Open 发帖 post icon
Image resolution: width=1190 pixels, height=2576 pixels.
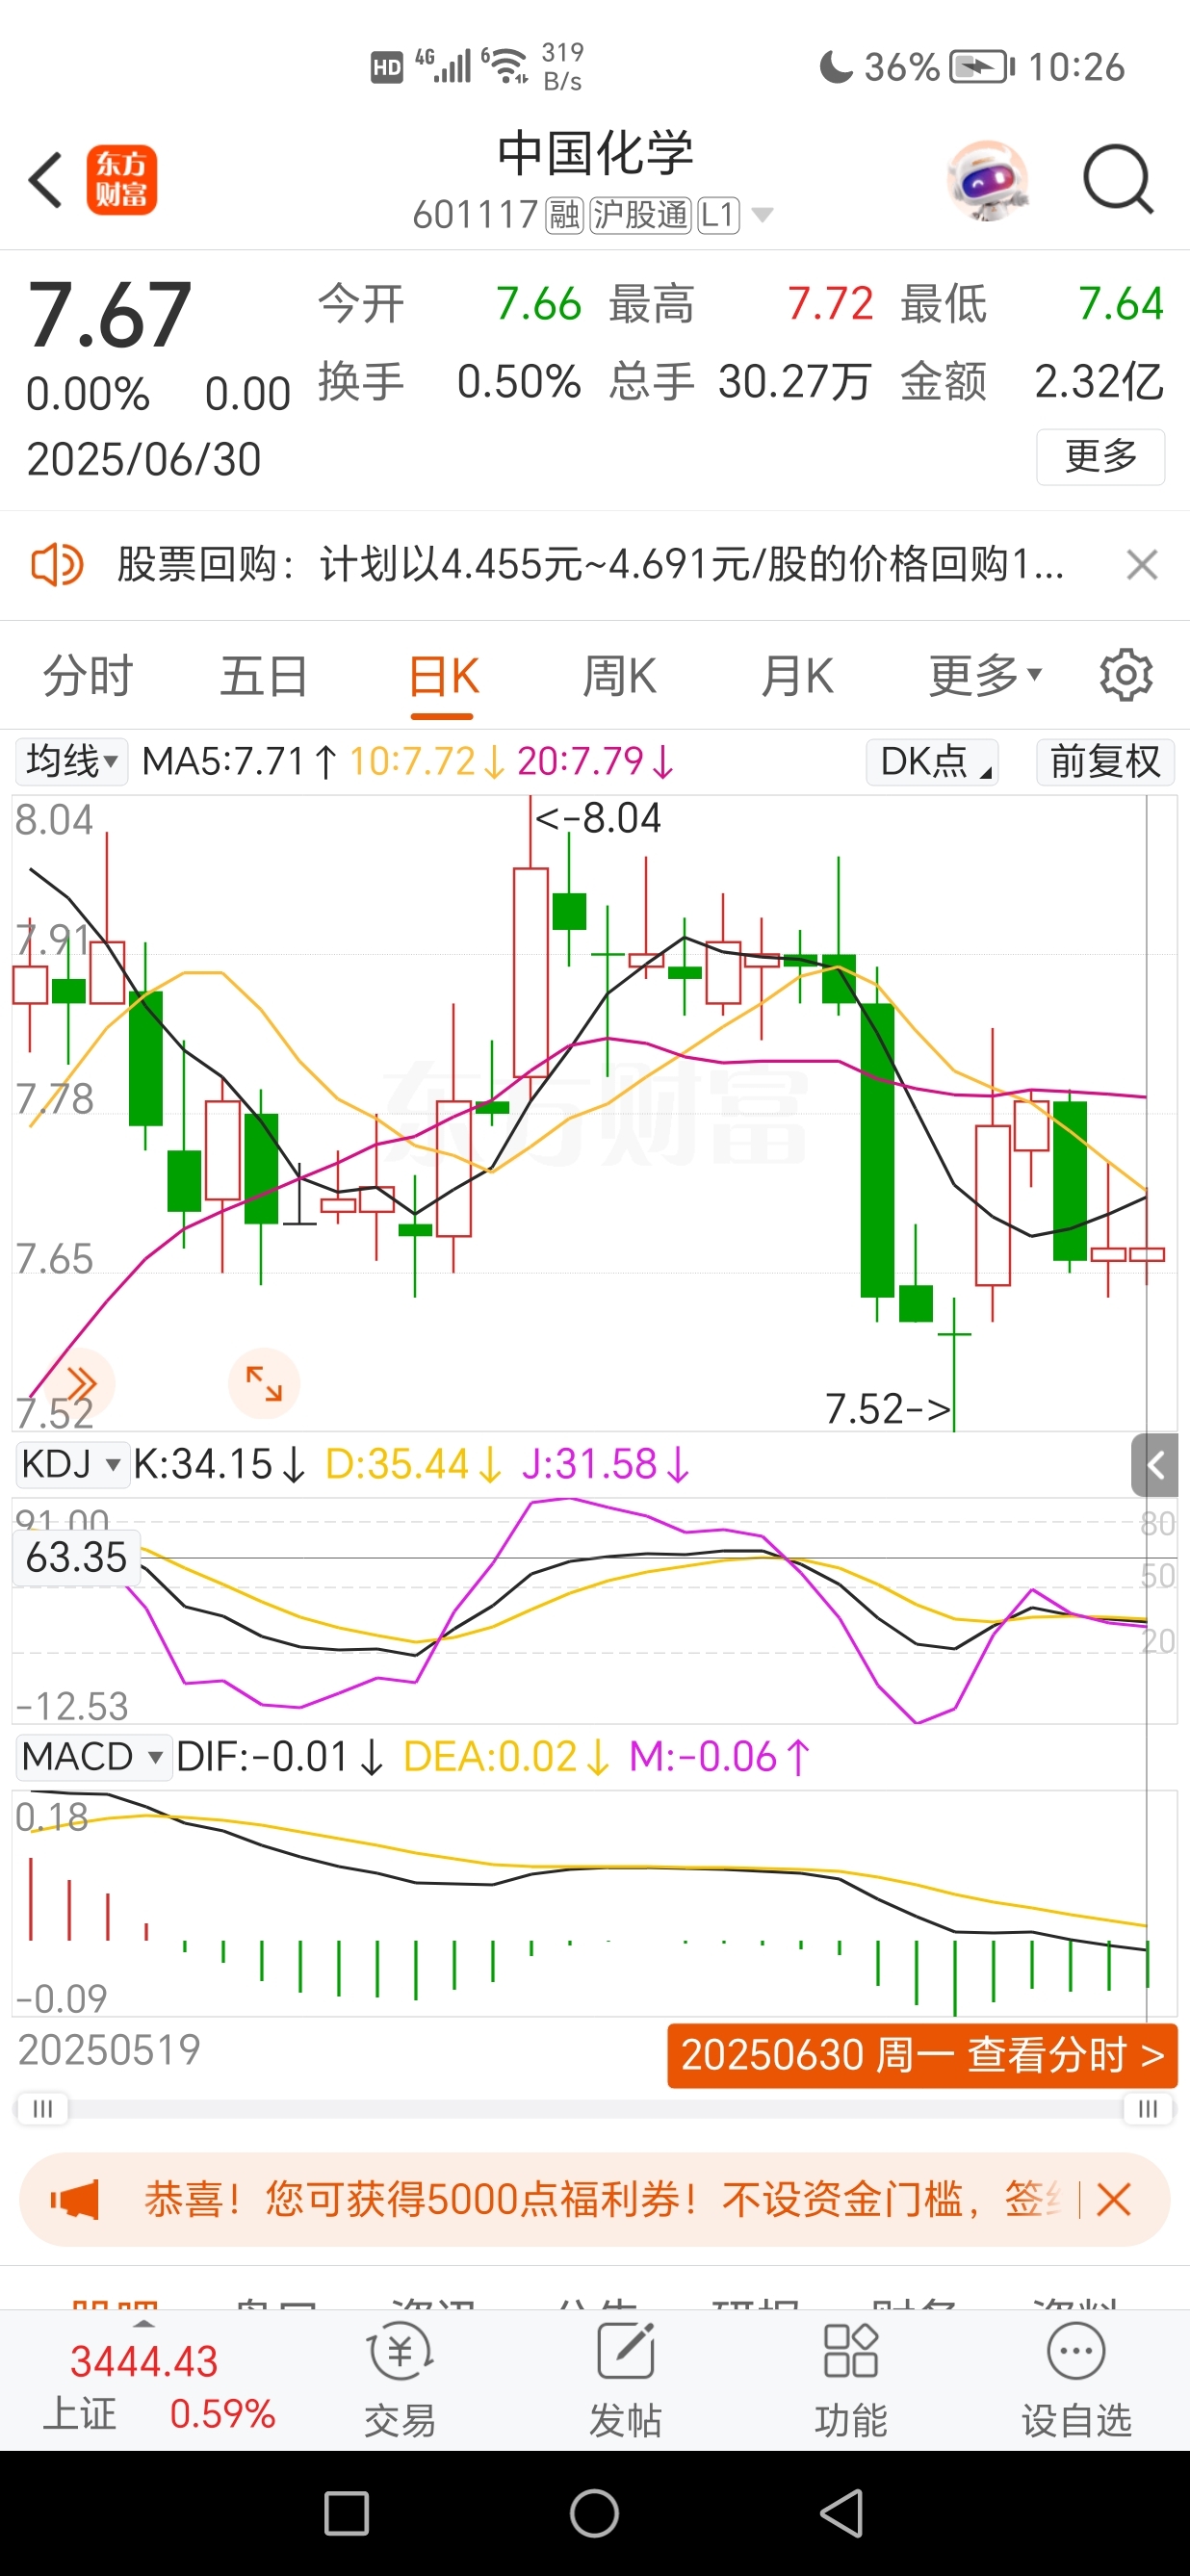625,2380
